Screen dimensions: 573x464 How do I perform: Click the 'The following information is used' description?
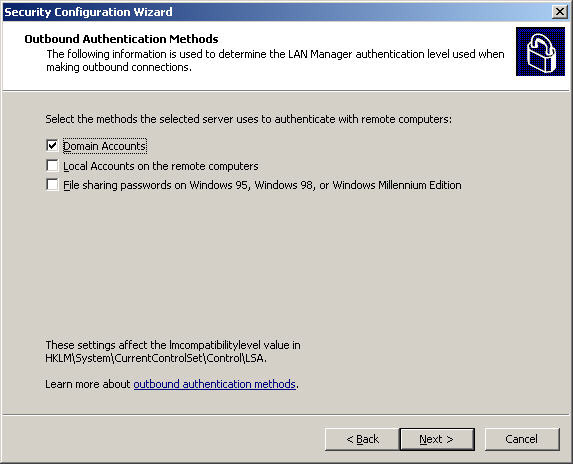pos(275,61)
